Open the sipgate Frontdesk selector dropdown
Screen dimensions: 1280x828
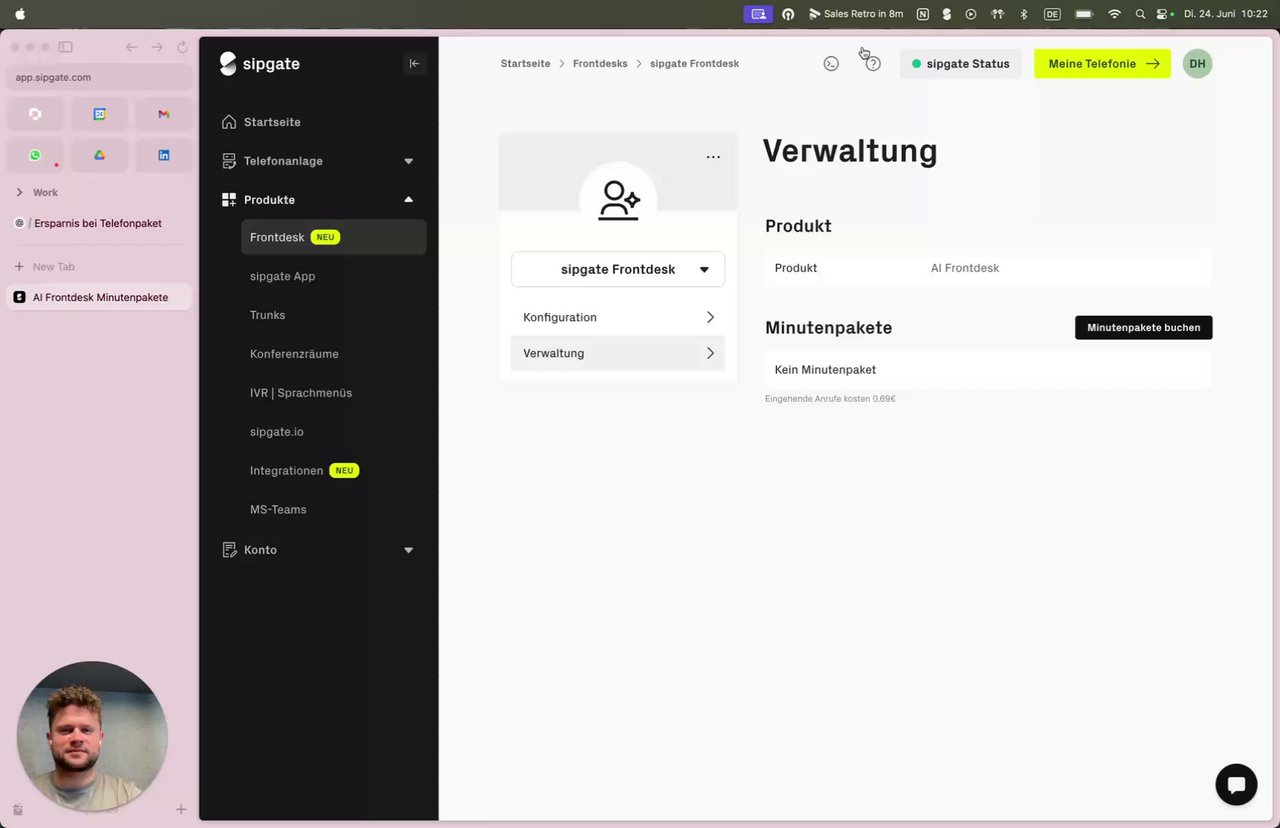pyautogui.click(x=618, y=269)
